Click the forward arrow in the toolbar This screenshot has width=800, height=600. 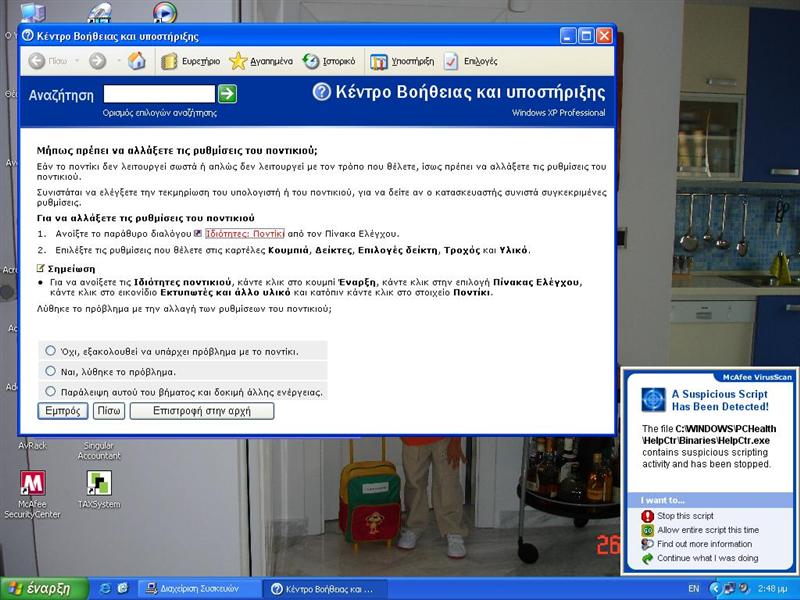coord(97,61)
